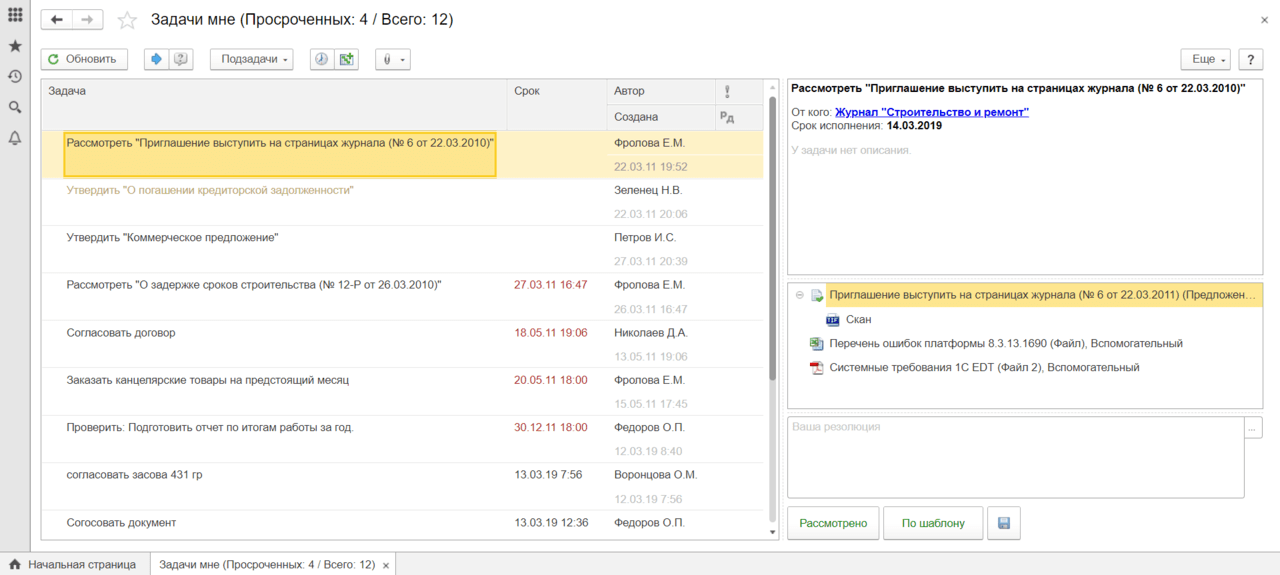Collapse the Приглашение выступить document tree node
The height and width of the screenshot is (575, 1280).
(x=800, y=295)
